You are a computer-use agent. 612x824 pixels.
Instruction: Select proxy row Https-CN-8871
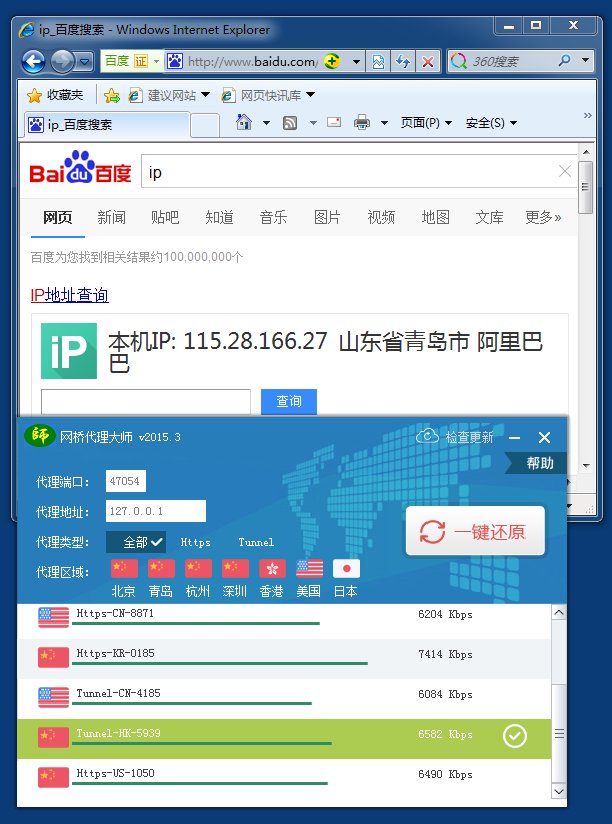(284, 619)
